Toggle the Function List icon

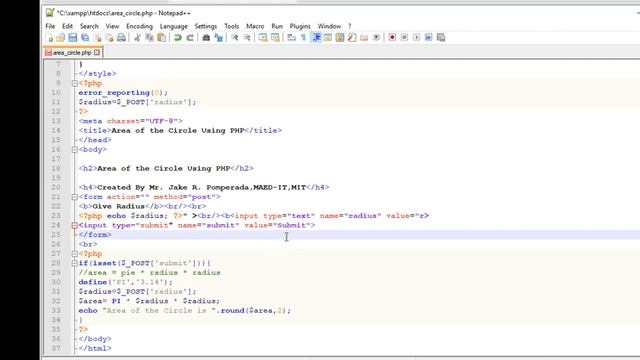click(x=352, y=38)
